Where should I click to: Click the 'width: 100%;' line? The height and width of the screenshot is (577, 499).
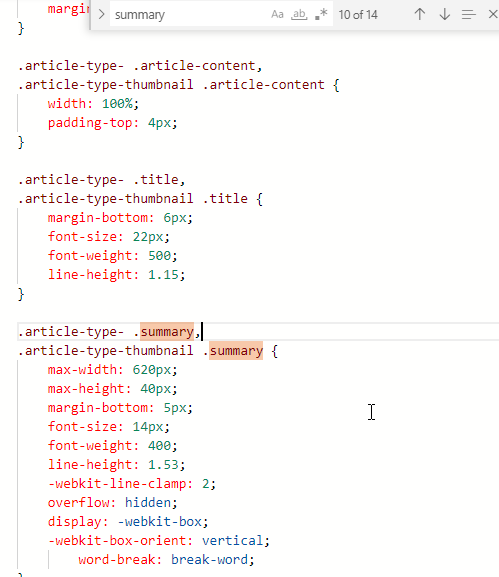click(x=93, y=104)
